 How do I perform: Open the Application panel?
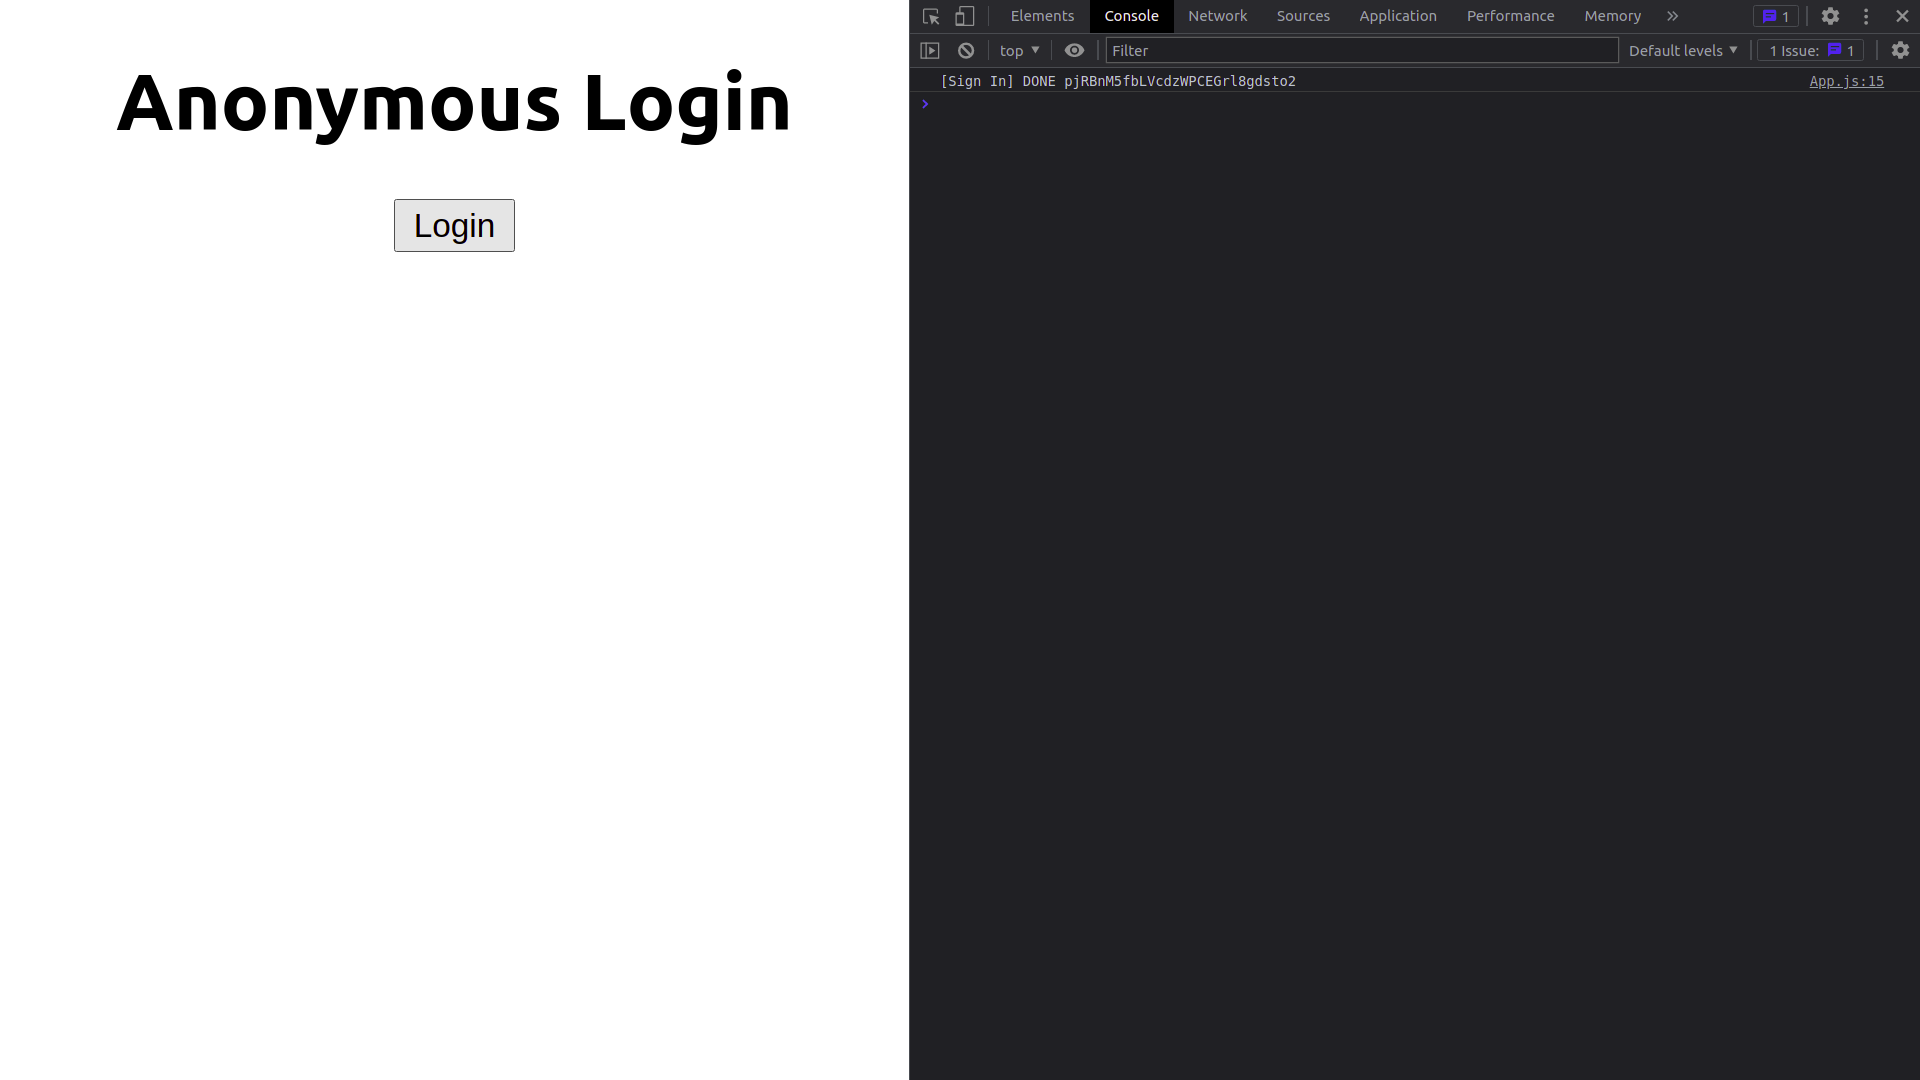coord(1397,16)
